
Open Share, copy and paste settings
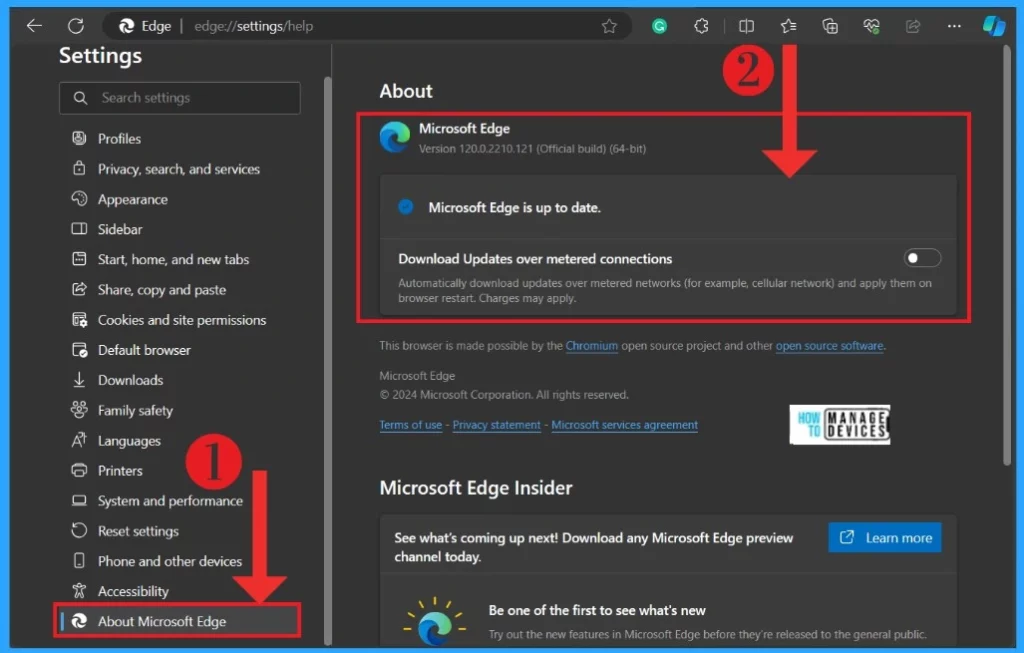pos(162,290)
